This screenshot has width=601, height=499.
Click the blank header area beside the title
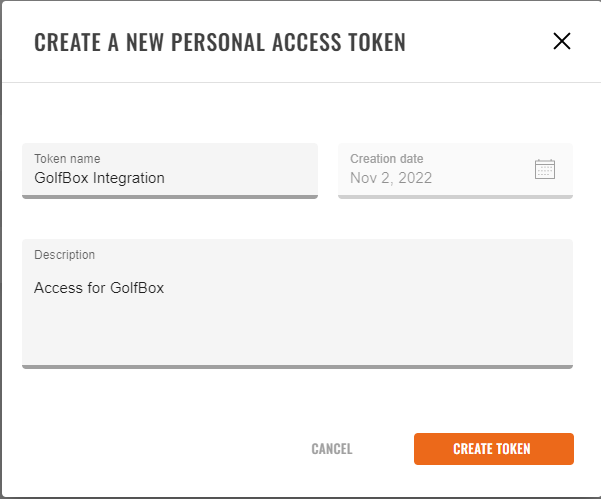(x=480, y=42)
